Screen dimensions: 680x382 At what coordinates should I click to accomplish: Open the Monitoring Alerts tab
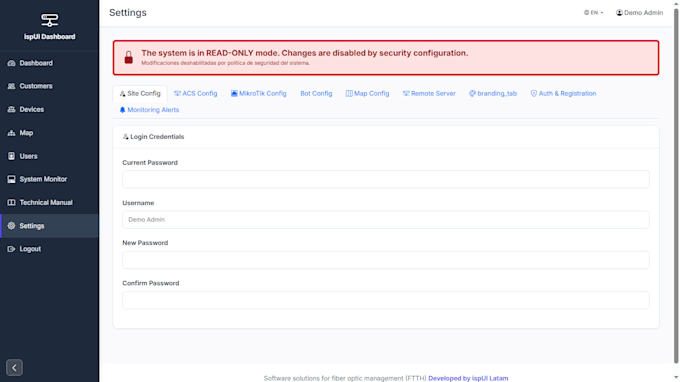pos(149,110)
